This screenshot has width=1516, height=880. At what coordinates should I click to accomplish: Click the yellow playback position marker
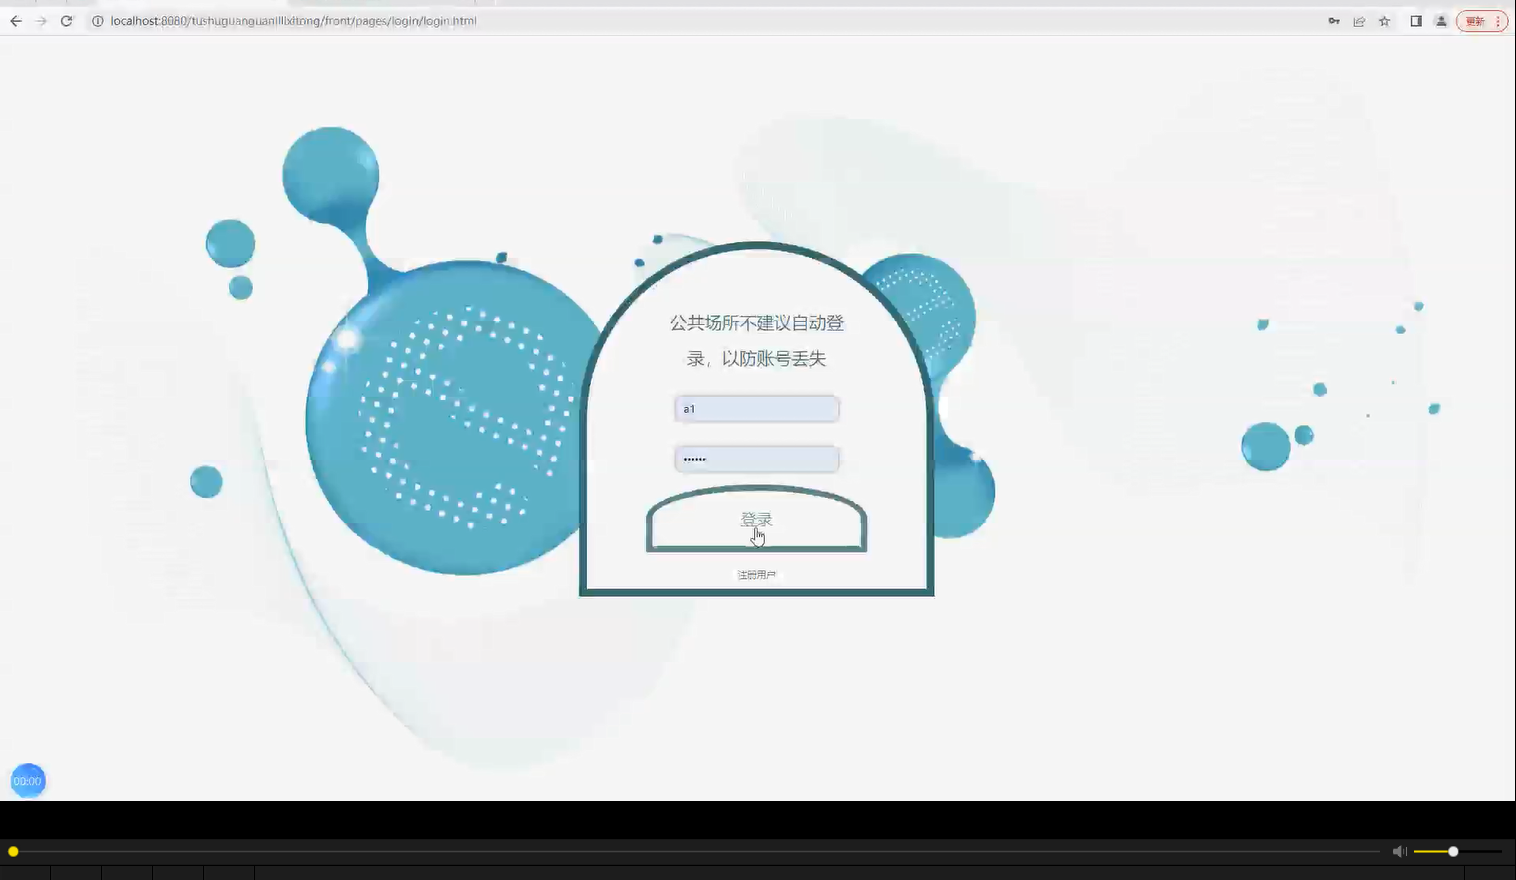13,852
